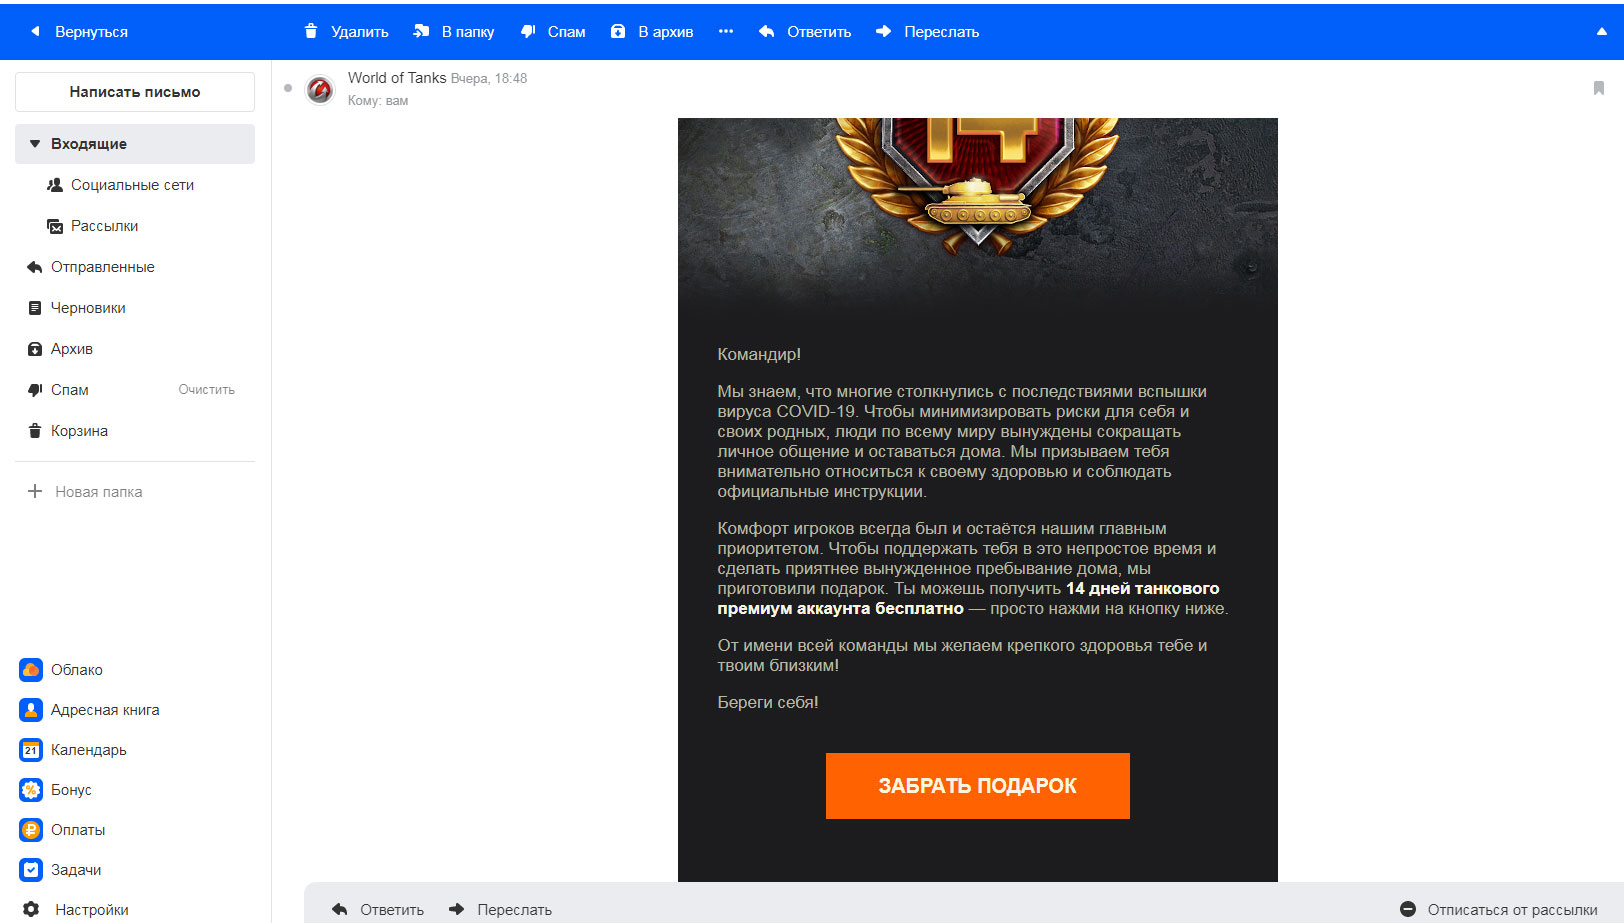Click the minus-circle unsubscribe icon

click(x=1408, y=909)
